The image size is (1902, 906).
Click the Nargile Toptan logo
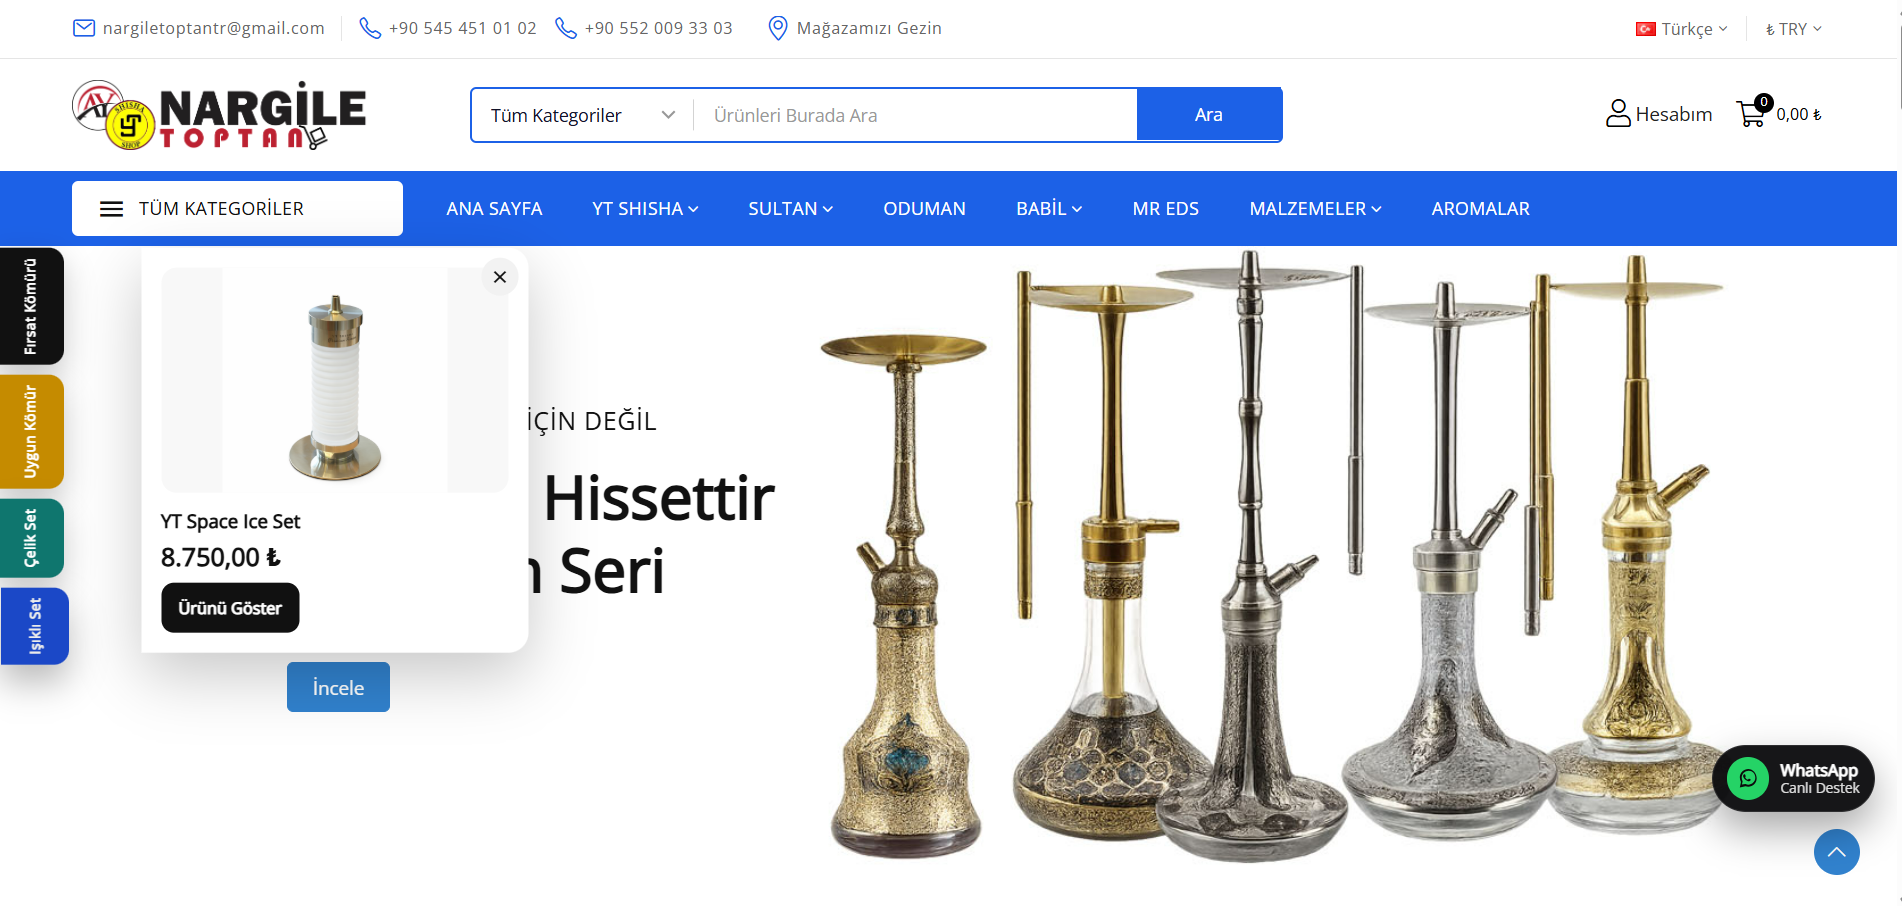point(219,115)
